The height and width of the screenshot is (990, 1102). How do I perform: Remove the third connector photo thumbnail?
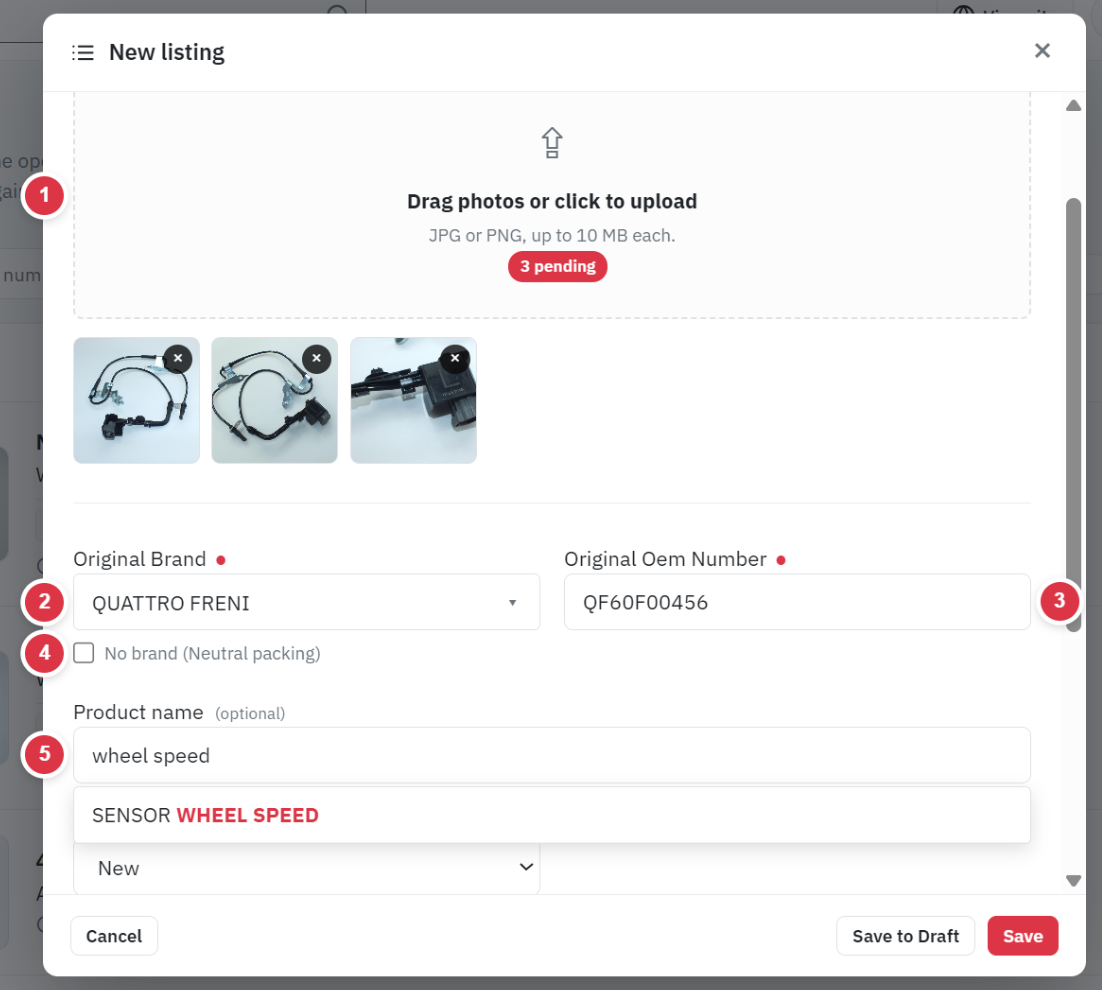tap(455, 358)
